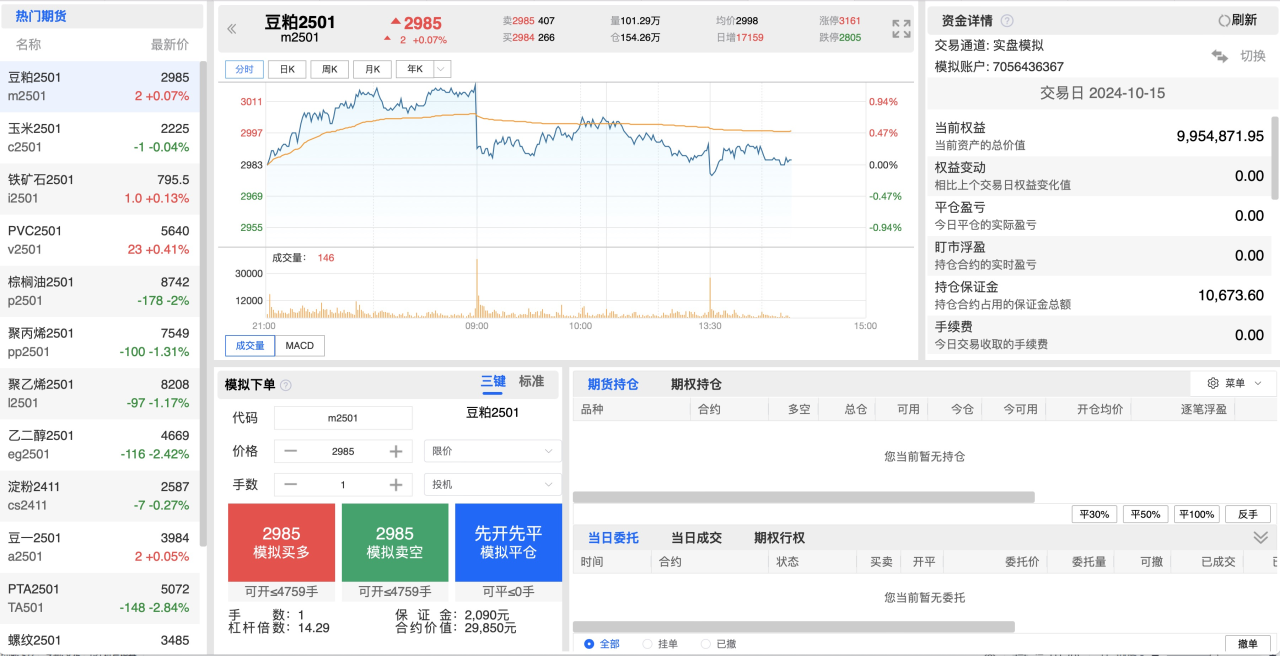
Task: Show 成交量 indicator
Action: (250, 346)
